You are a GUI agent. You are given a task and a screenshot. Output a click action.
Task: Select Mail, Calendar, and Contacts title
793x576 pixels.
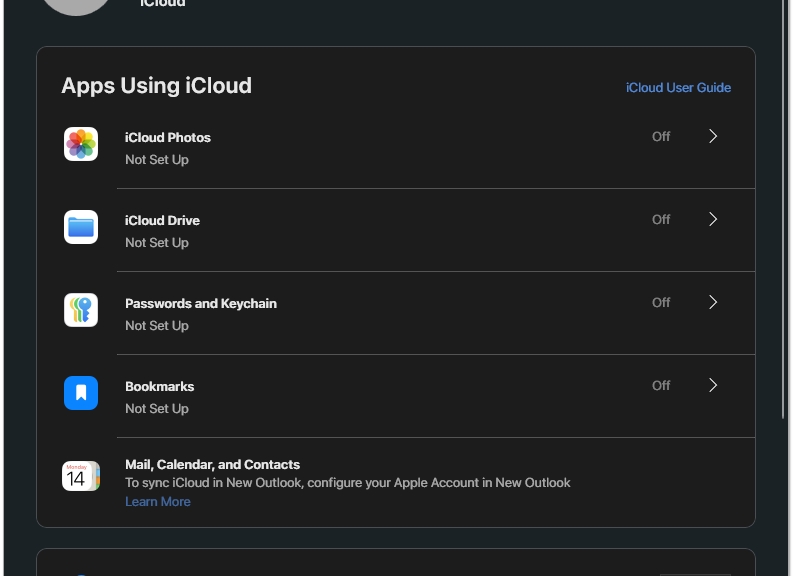(x=212, y=464)
